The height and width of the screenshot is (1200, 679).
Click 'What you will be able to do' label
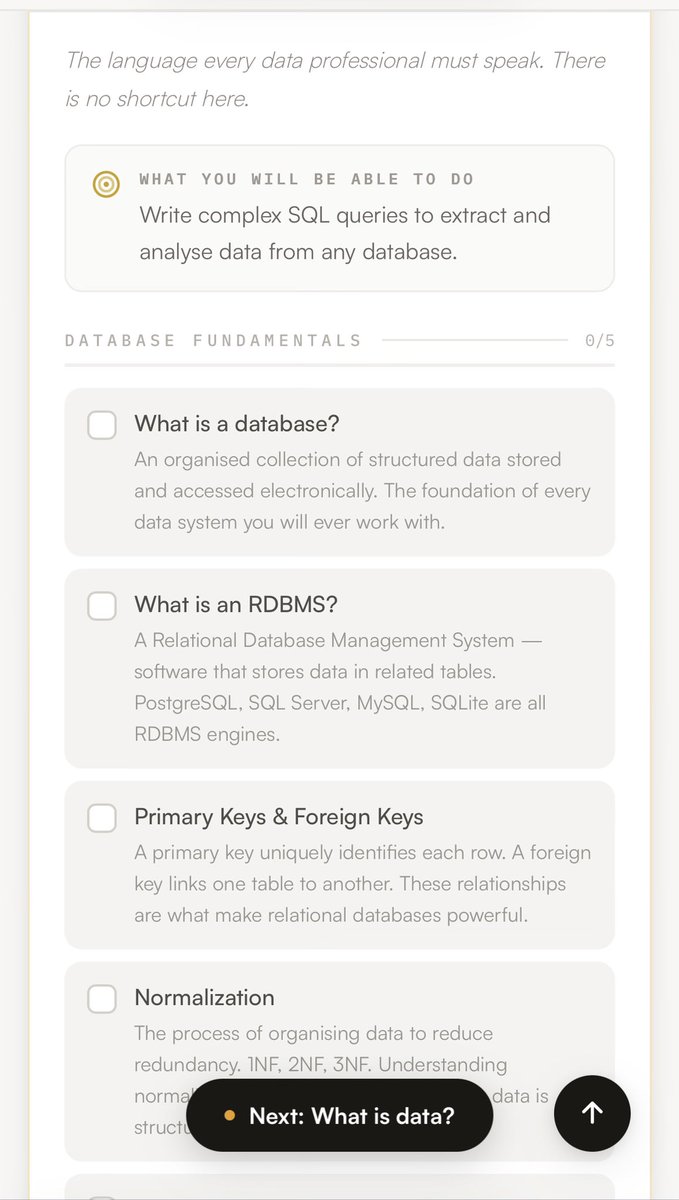click(x=307, y=179)
